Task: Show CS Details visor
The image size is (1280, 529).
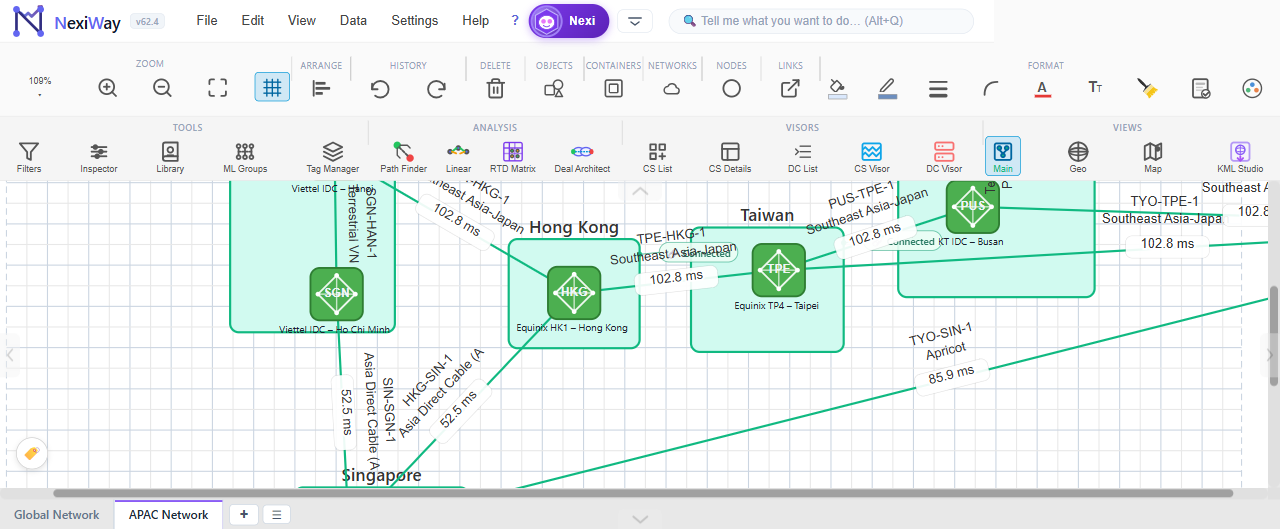Action: tap(730, 156)
